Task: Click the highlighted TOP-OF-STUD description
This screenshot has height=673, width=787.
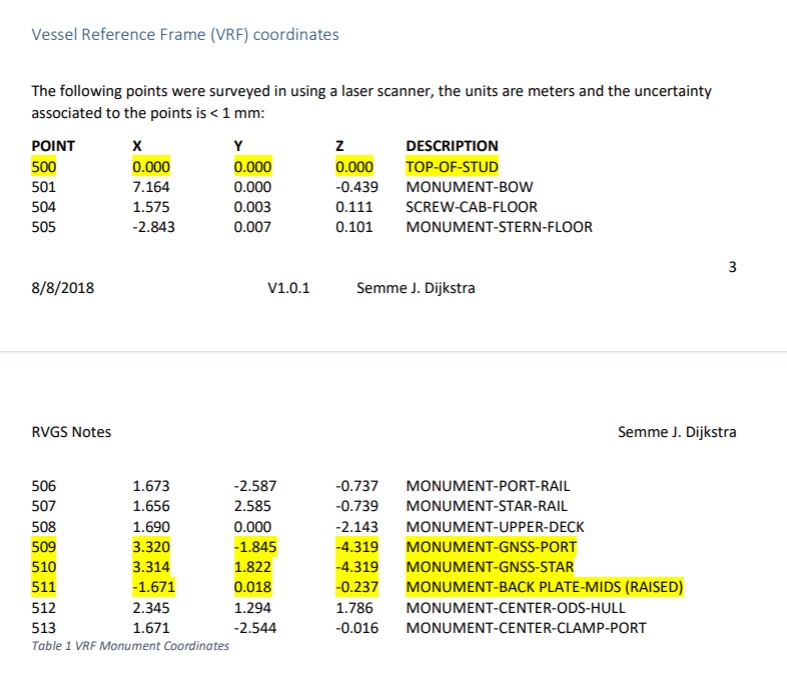Action: pyautogui.click(x=452, y=167)
